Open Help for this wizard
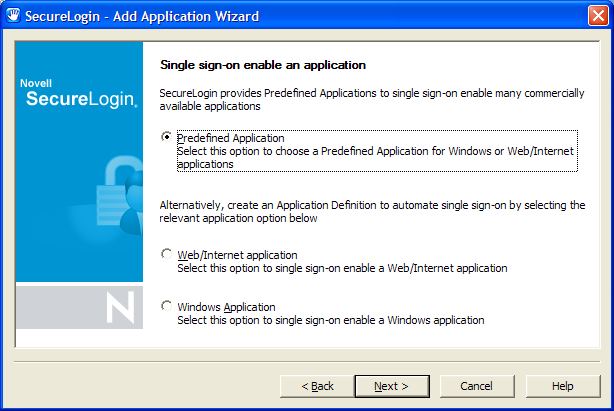The width and height of the screenshot is (614, 411). point(562,386)
